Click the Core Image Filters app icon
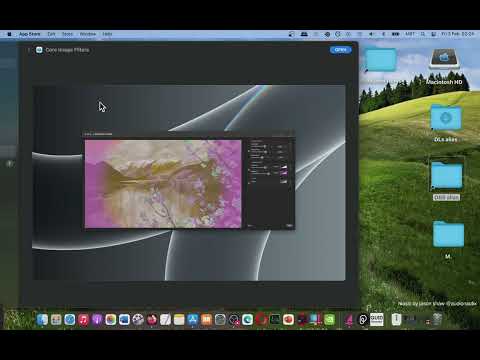The width and height of the screenshot is (480, 360). click(x=39, y=50)
